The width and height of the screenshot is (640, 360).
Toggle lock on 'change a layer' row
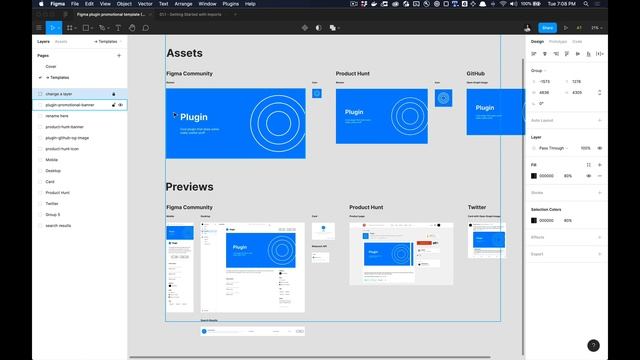113,94
